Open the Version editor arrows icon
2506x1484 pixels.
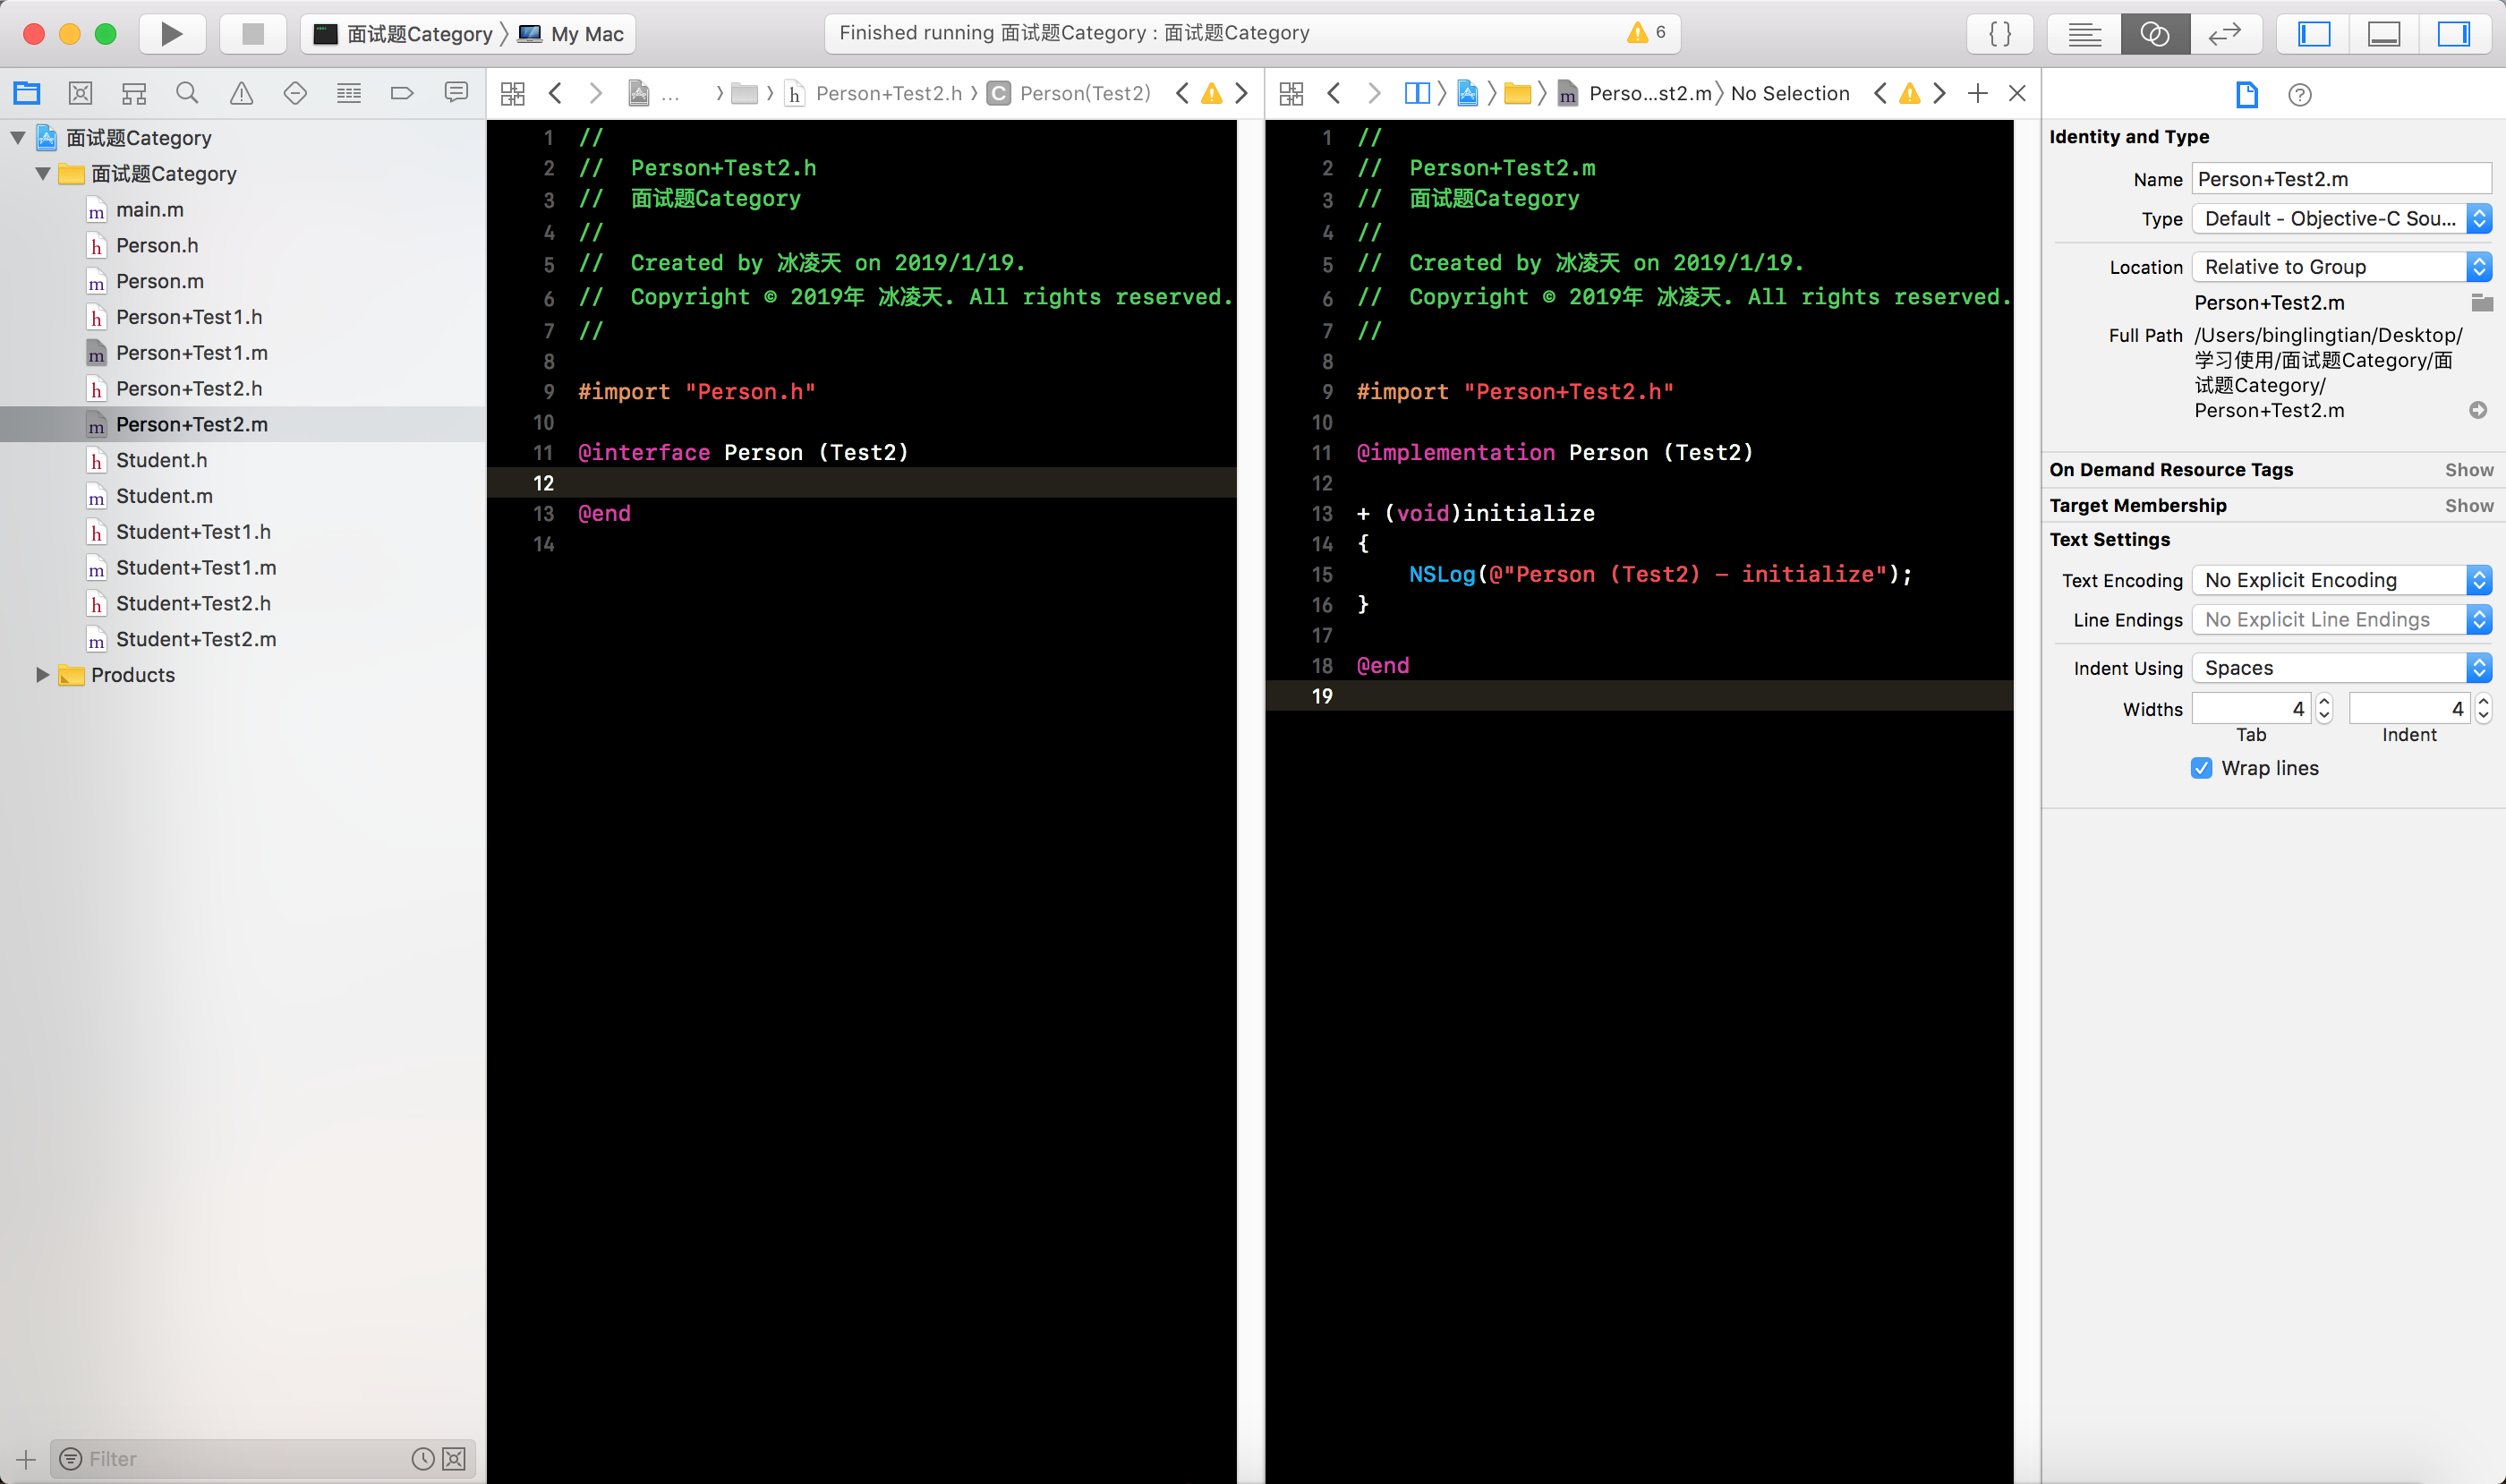click(2224, 33)
